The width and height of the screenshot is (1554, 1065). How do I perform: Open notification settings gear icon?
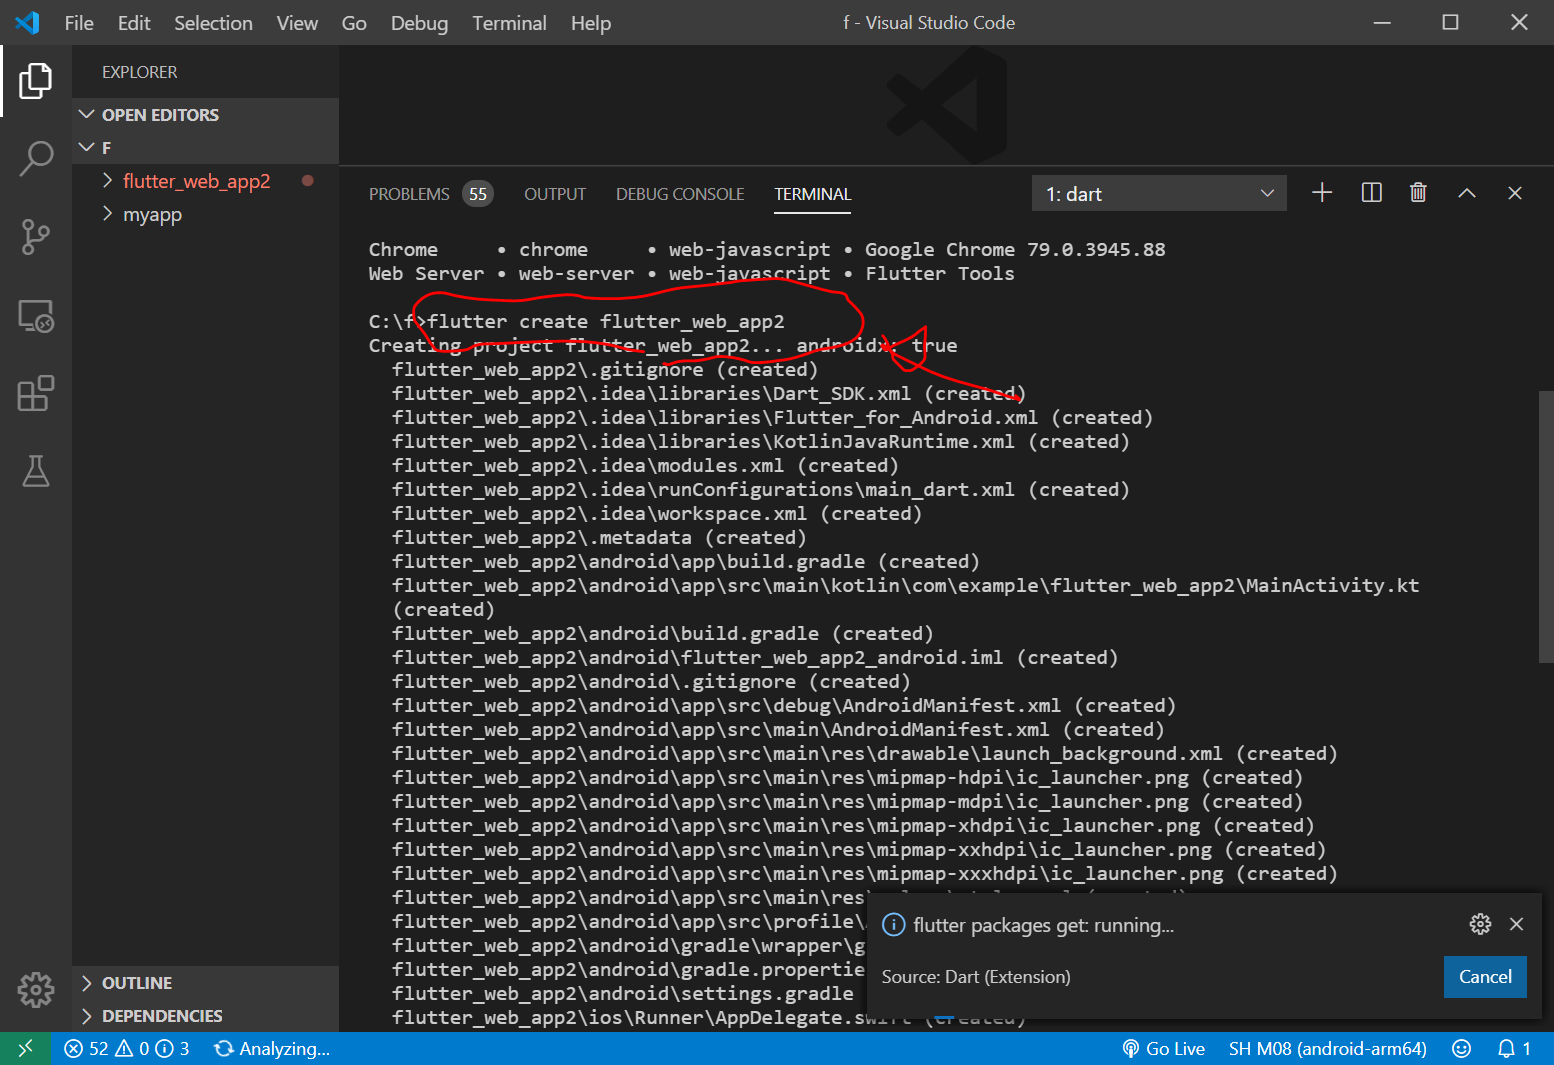pos(1480,924)
